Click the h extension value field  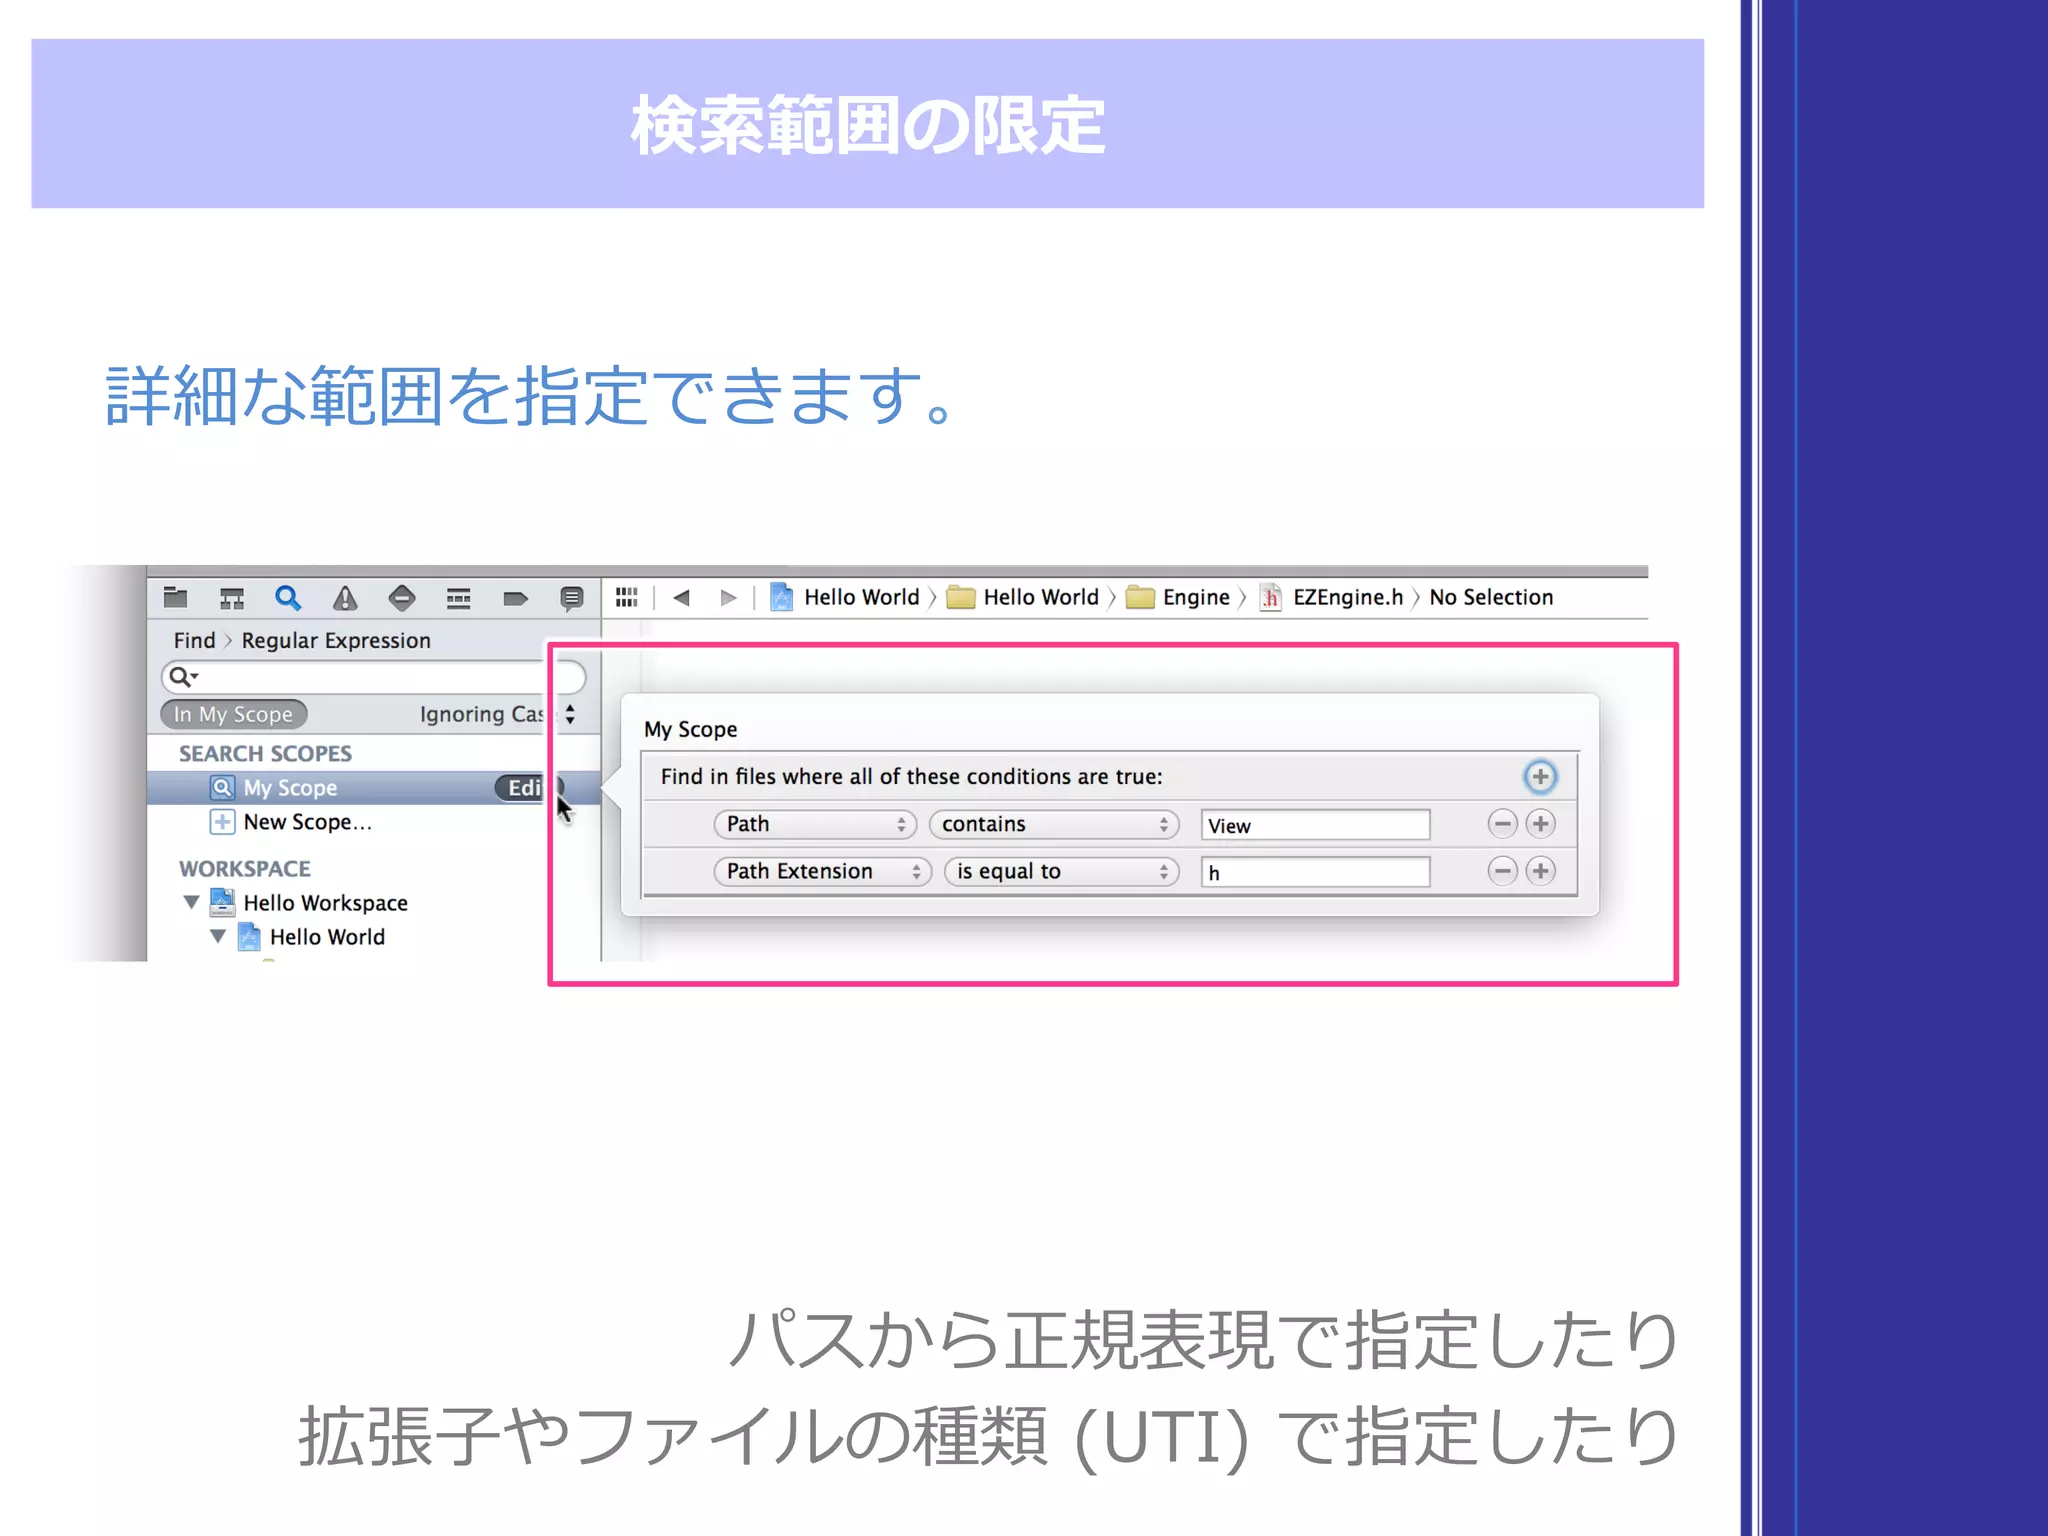point(1315,872)
